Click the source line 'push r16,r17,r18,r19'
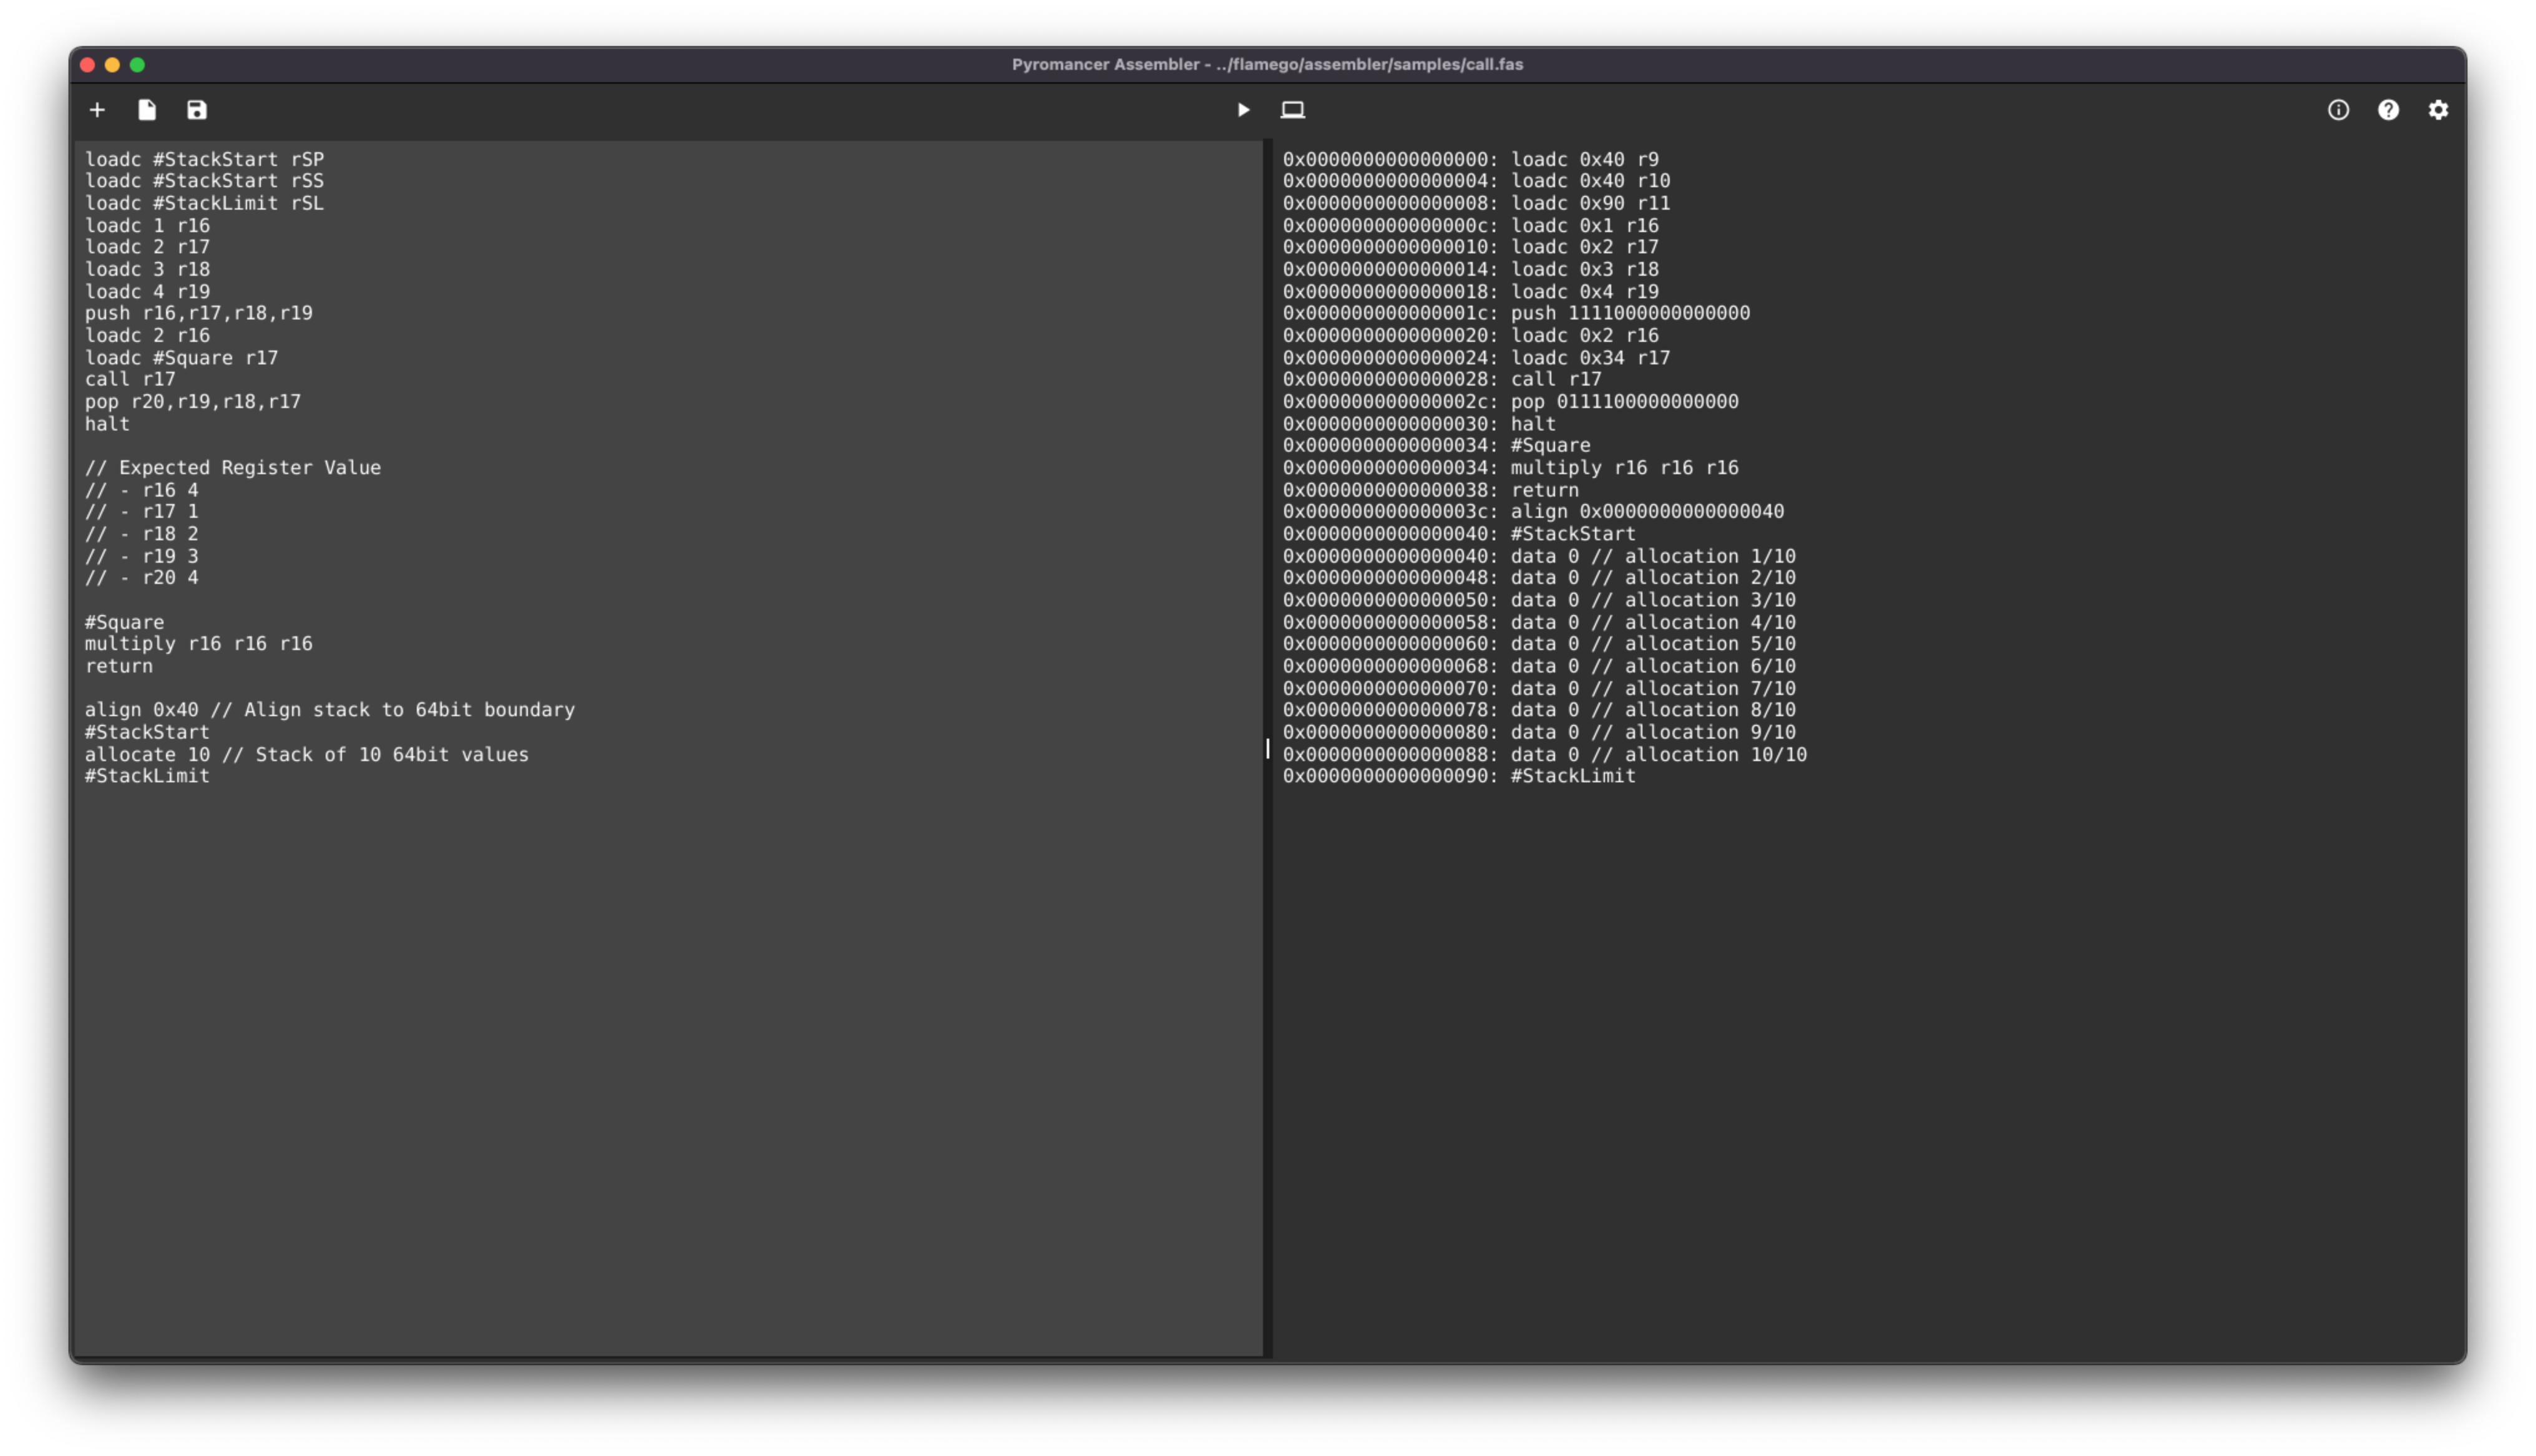The width and height of the screenshot is (2536, 1456). tap(198, 314)
